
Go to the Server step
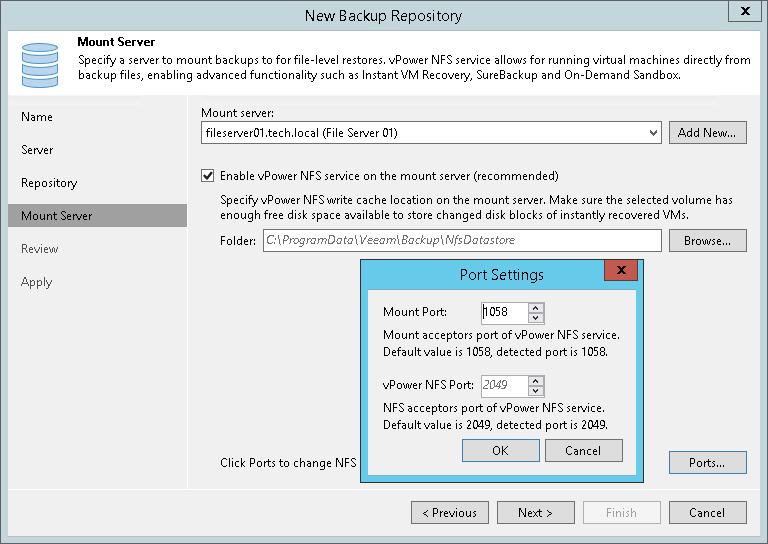(37, 150)
